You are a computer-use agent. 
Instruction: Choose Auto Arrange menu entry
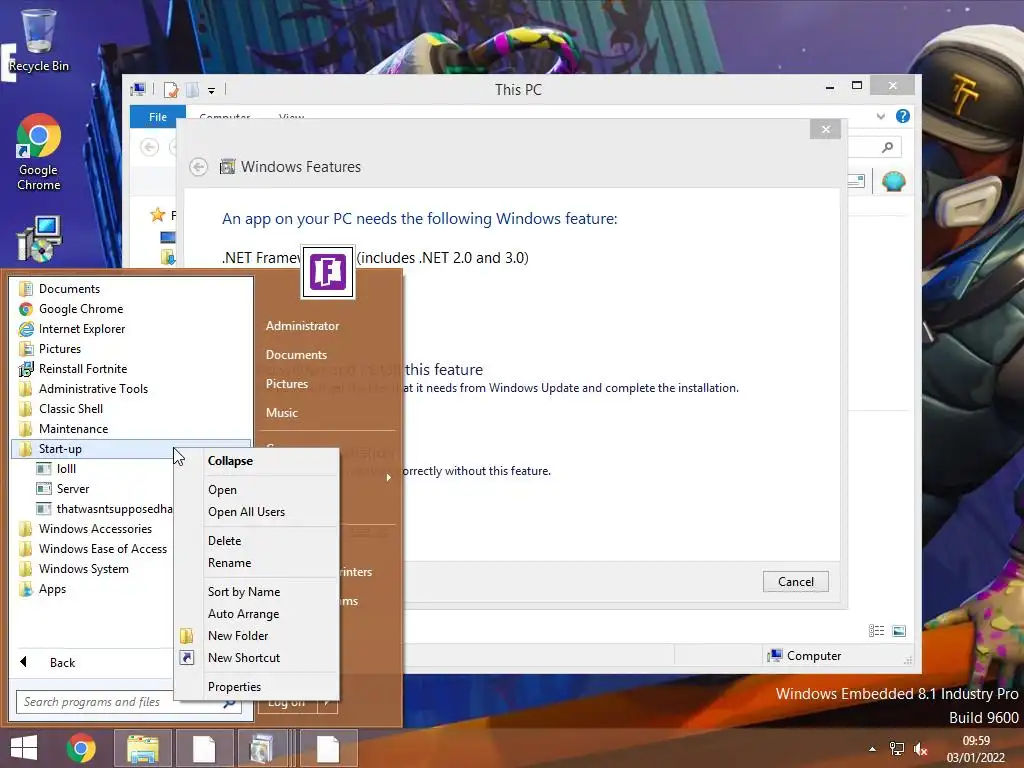[257, 614]
